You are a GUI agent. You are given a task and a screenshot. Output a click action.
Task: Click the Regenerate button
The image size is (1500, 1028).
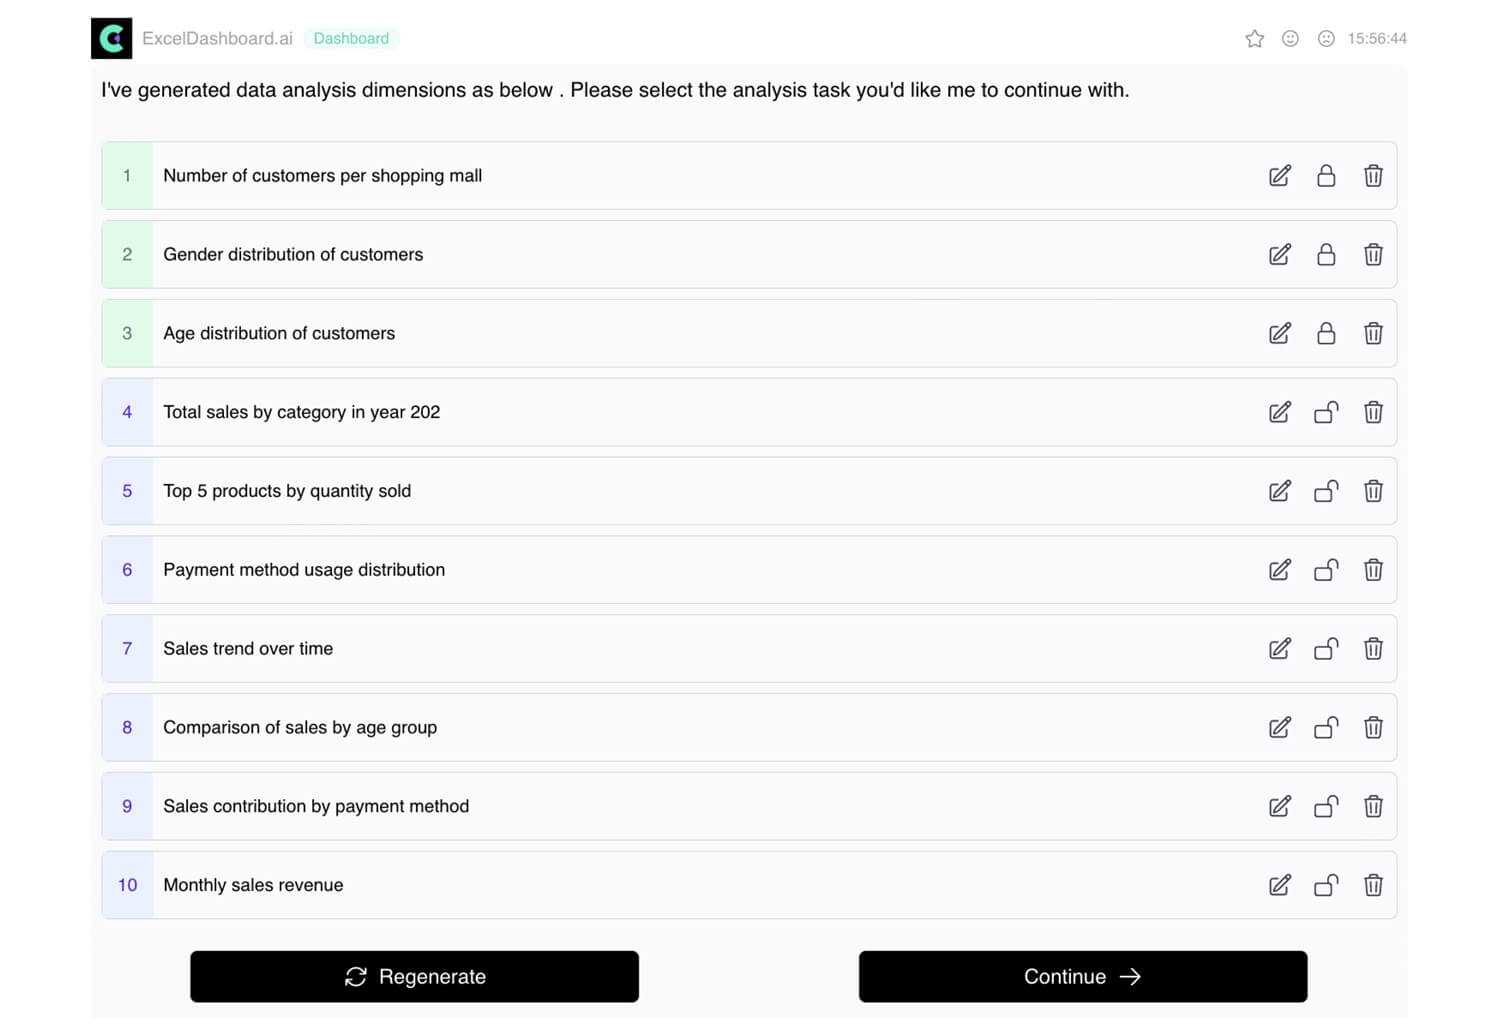tap(414, 976)
